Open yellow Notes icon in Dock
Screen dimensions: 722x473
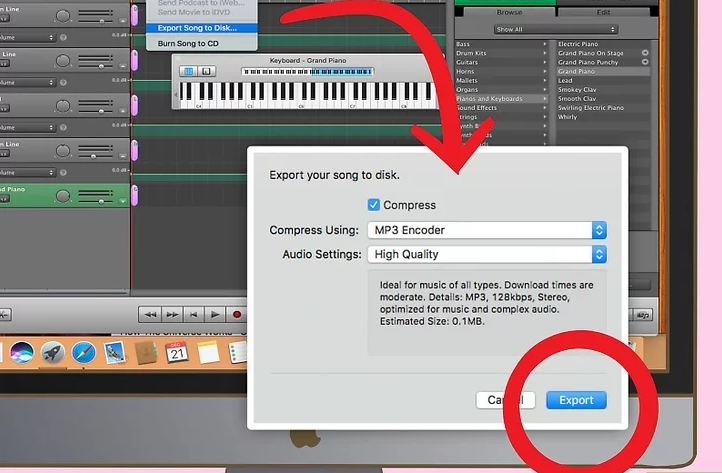click(x=208, y=353)
